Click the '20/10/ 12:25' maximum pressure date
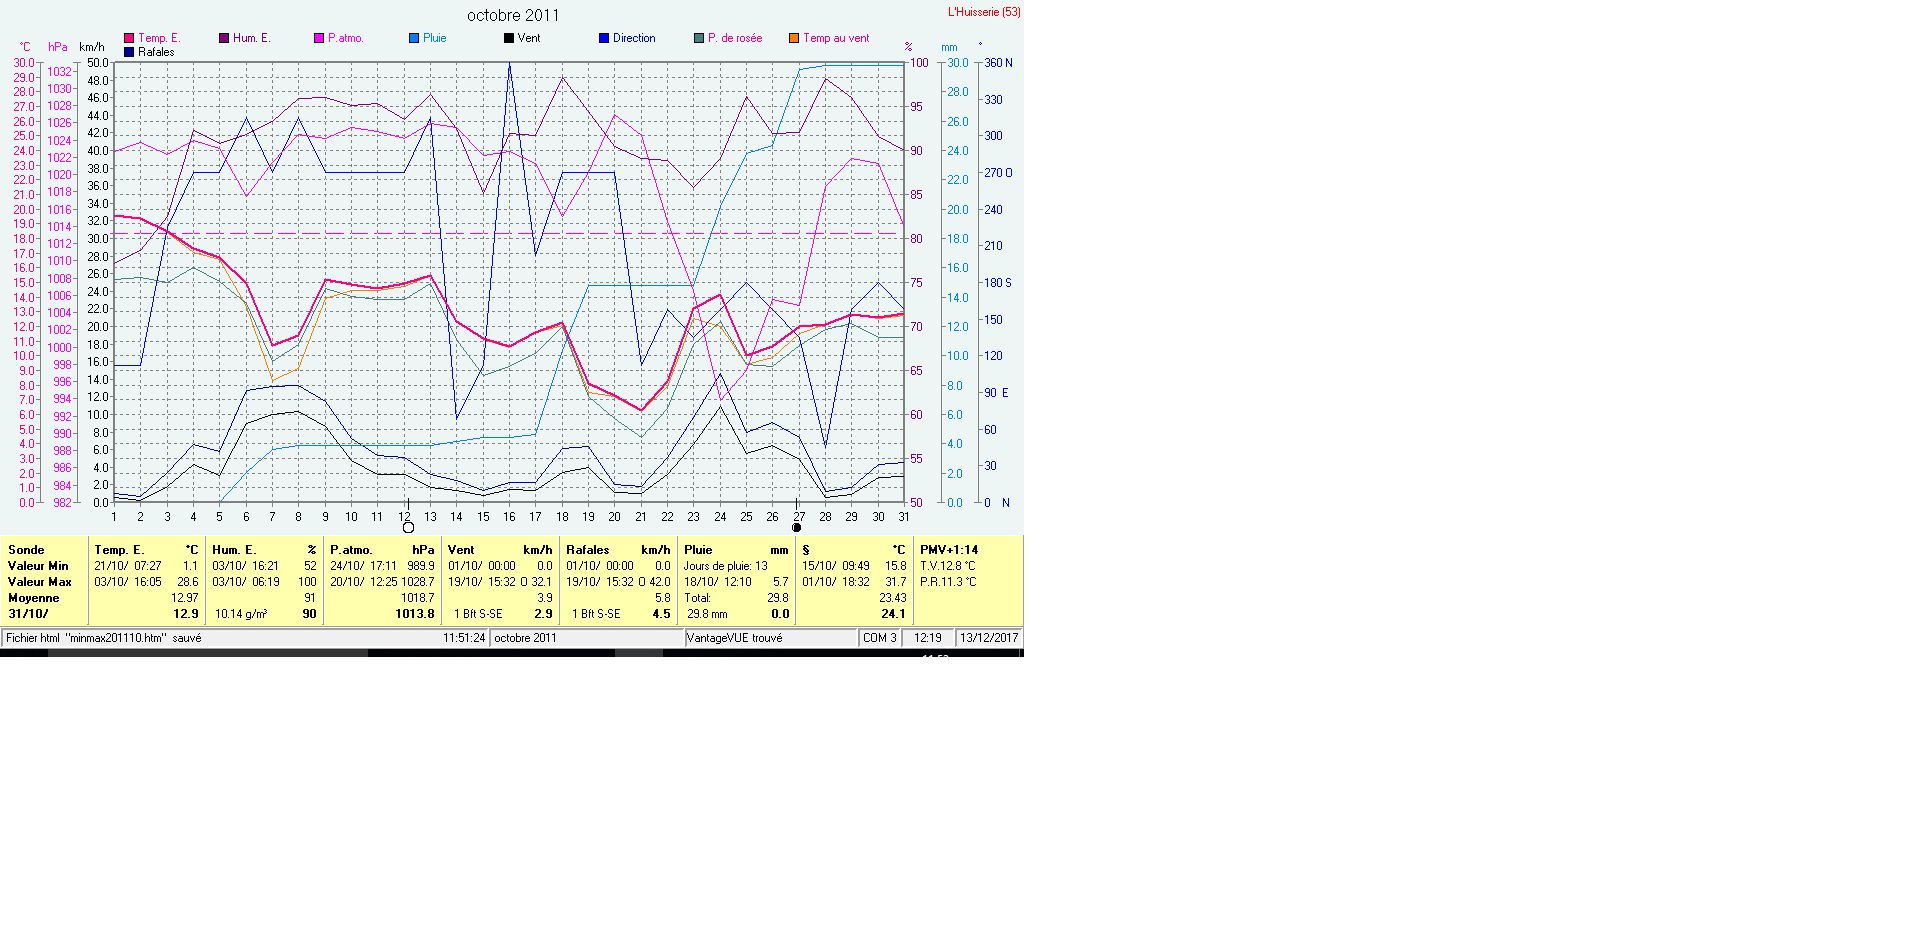Screen dimensions: 1920x933 click(364, 582)
